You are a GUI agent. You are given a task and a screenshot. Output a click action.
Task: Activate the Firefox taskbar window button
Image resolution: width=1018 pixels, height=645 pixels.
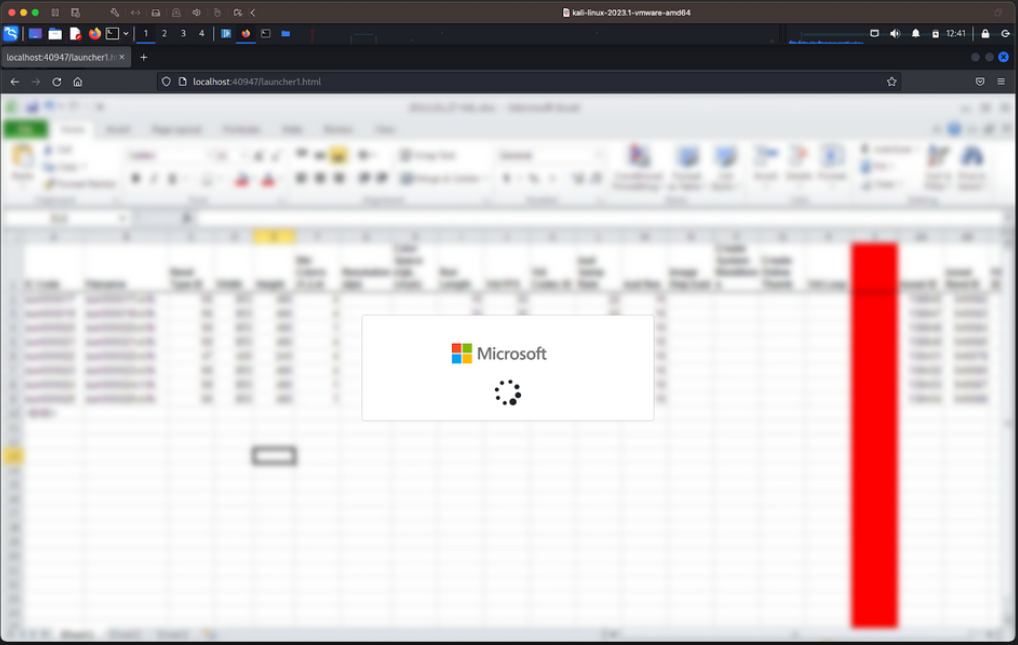pos(246,33)
